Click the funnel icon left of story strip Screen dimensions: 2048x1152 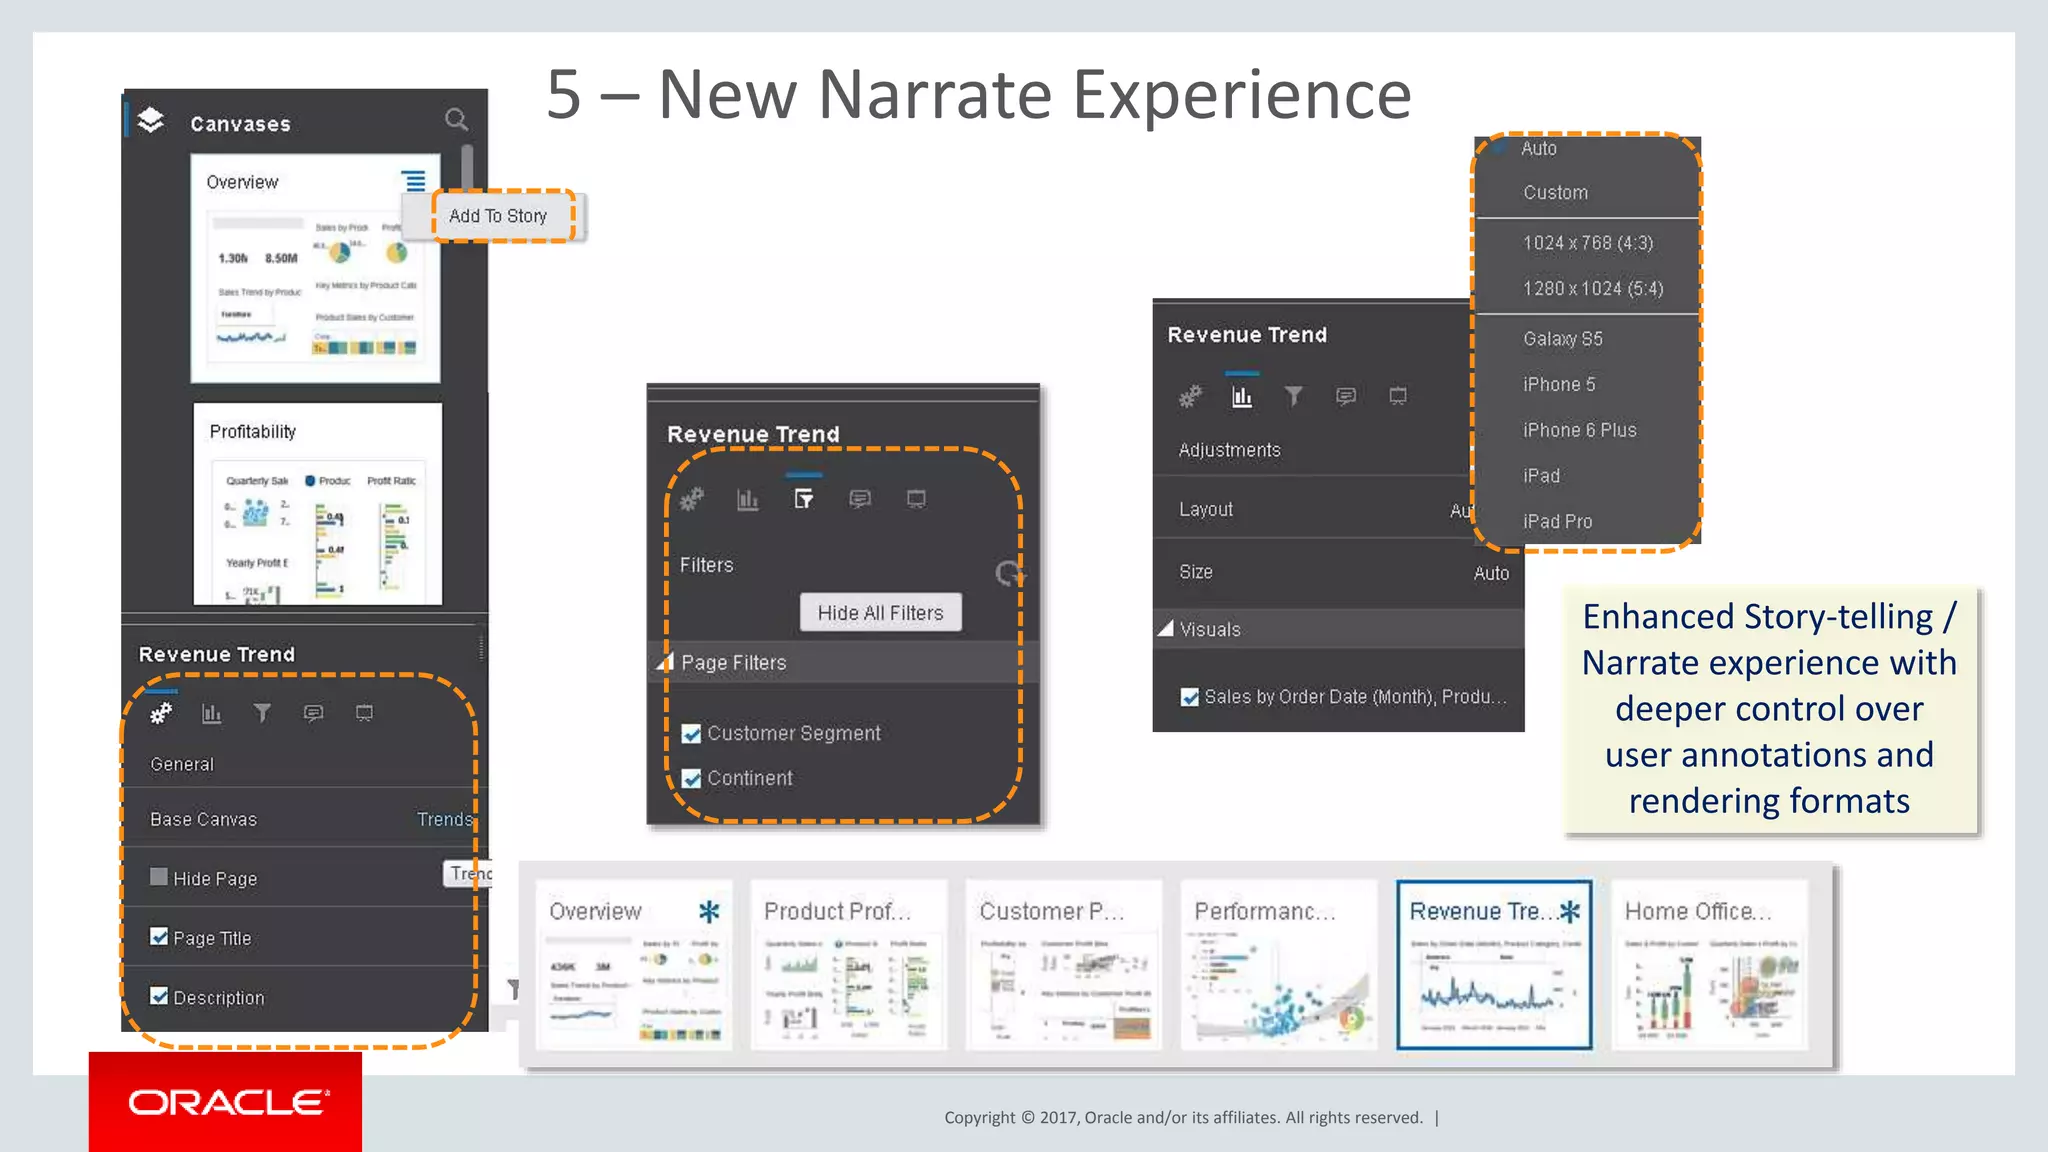[x=513, y=989]
